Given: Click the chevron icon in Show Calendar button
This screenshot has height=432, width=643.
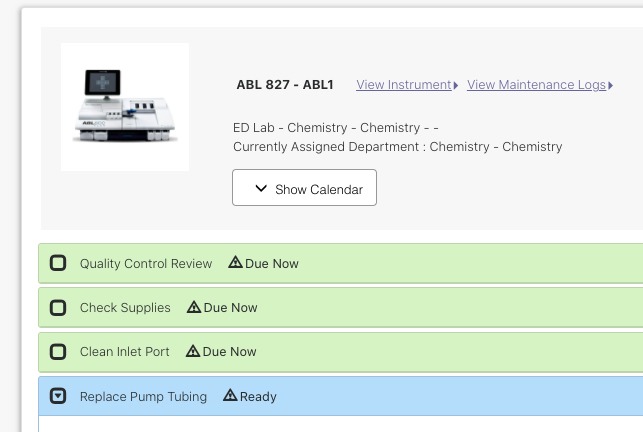Looking at the screenshot, I should point(261,189).
